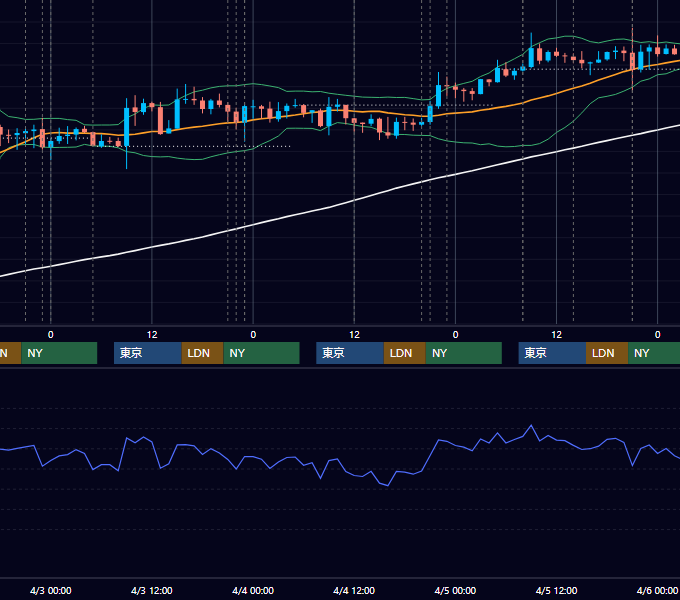Screen dimensions: 680x600
Task: Select the NY block spanning 4/4 00:00
Action: 262,353
